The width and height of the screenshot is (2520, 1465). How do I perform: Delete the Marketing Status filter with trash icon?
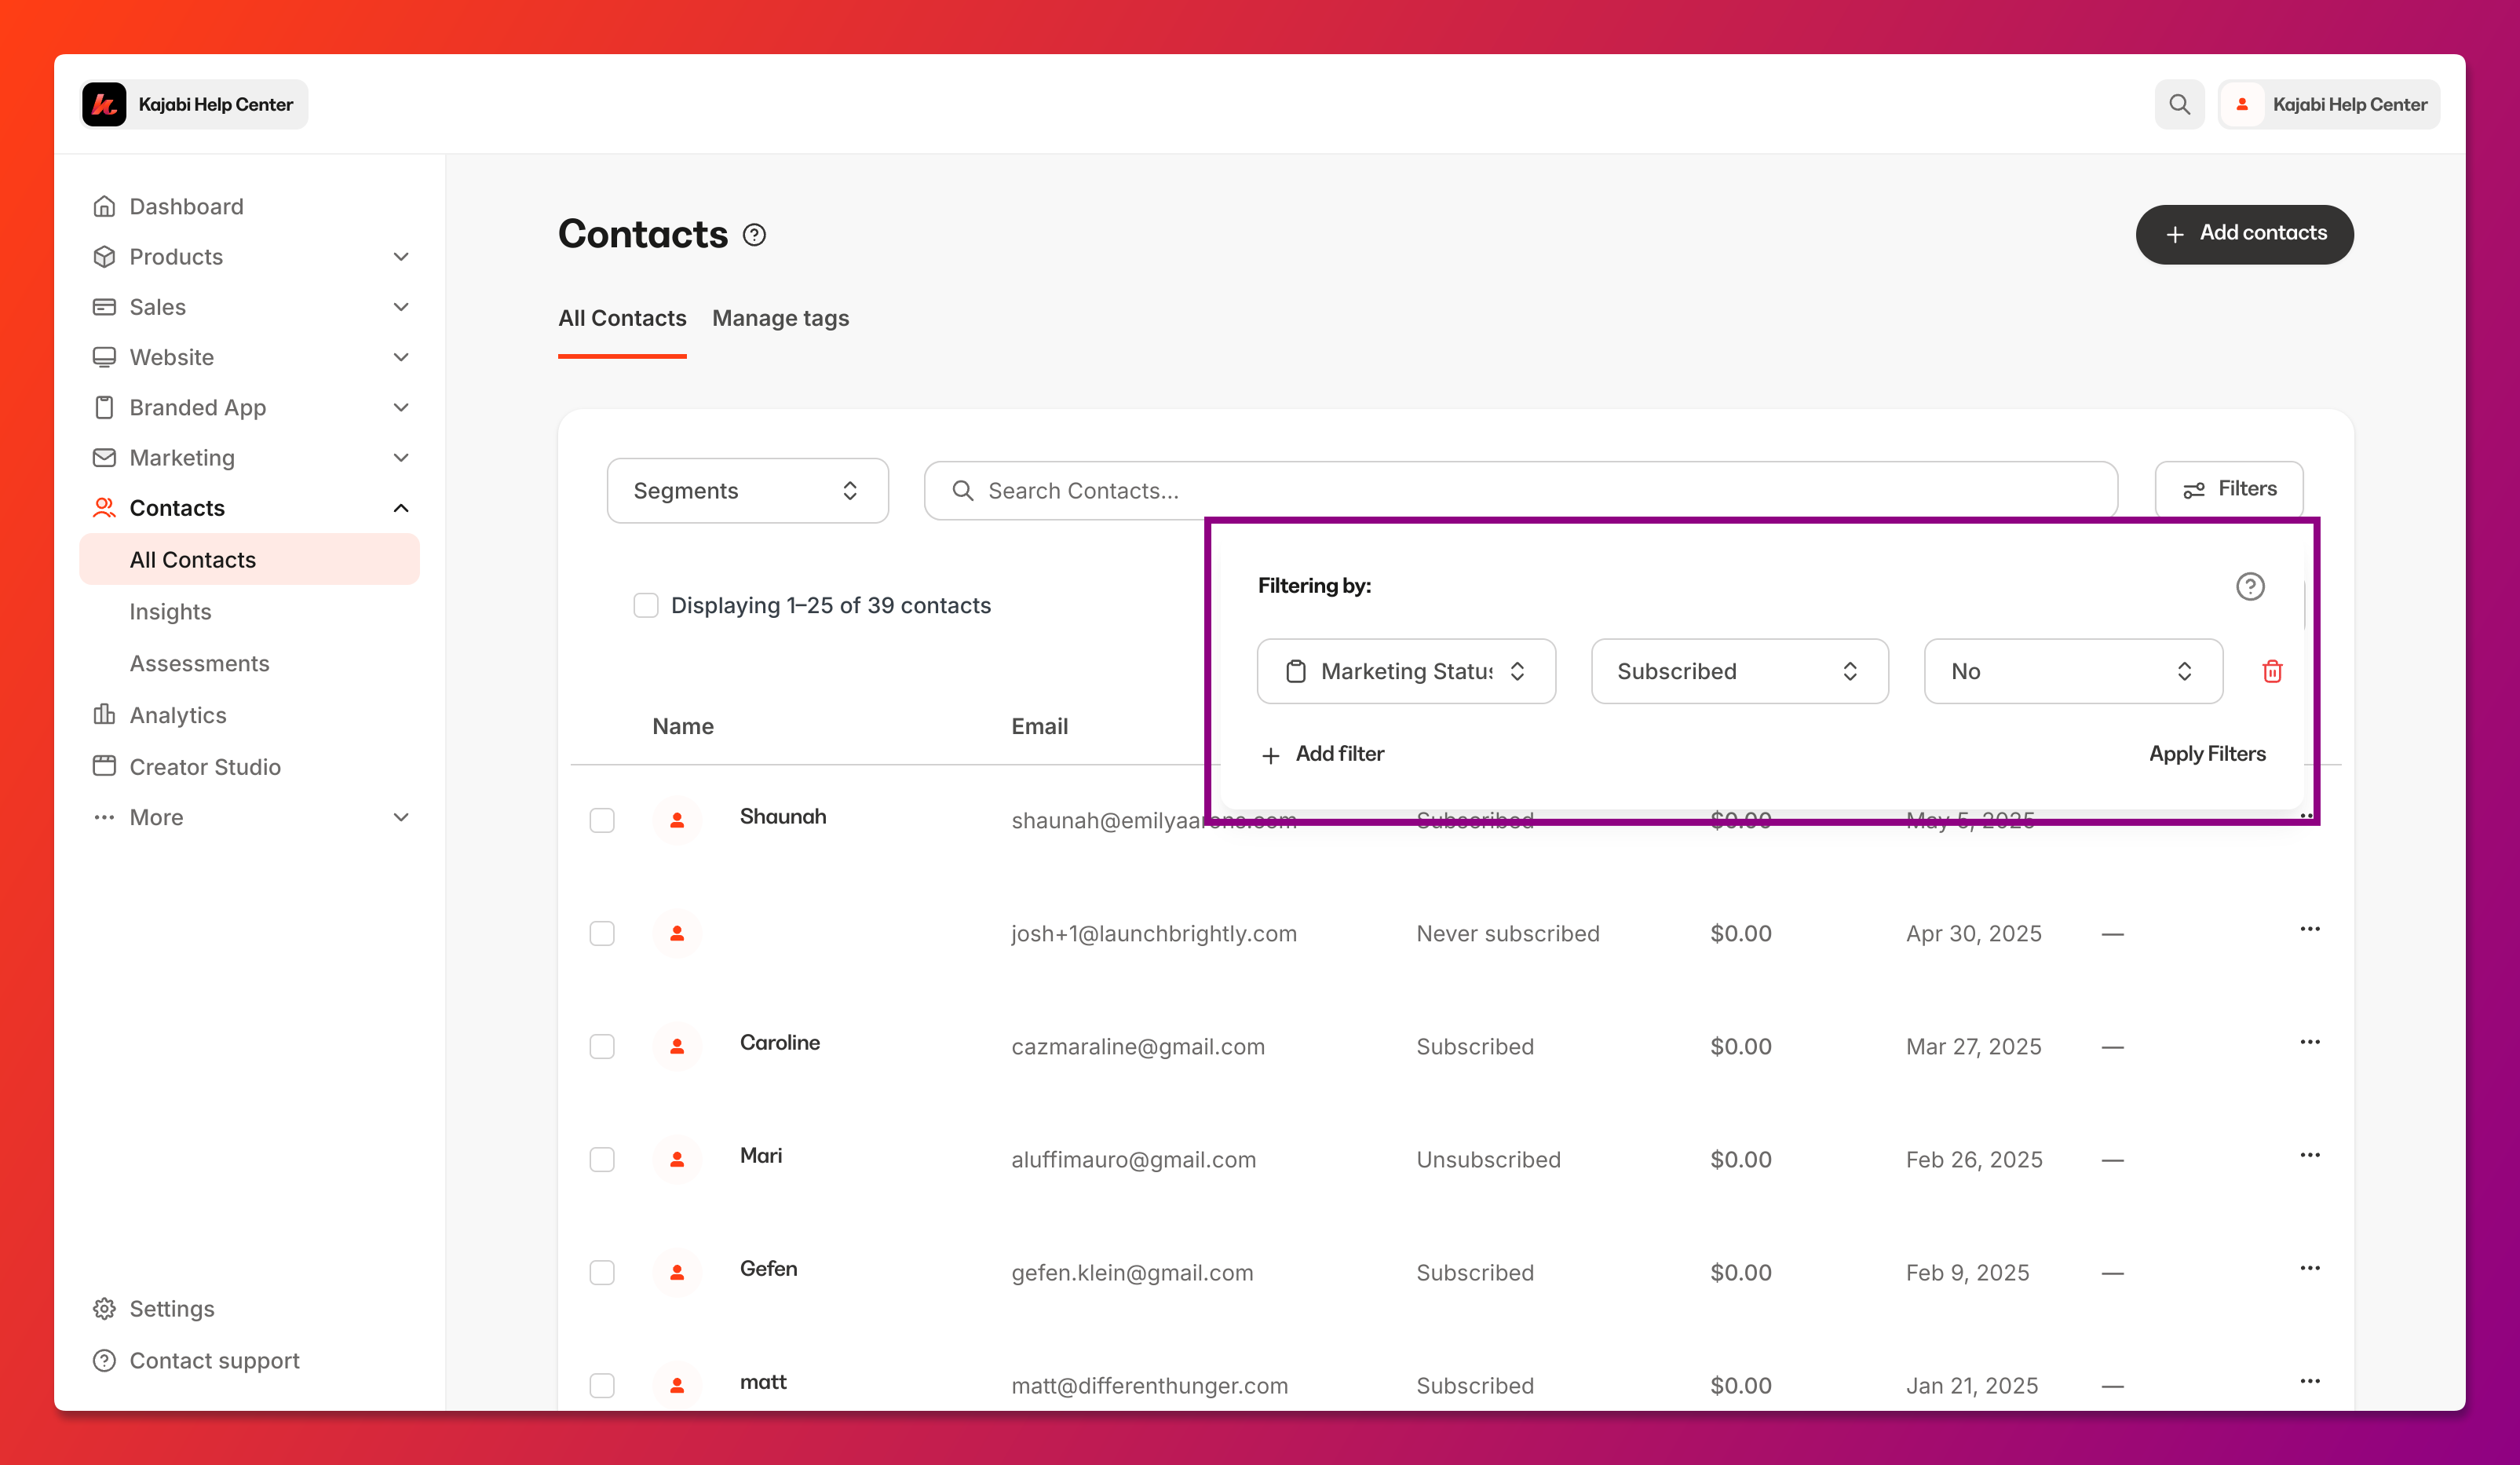pyautogui.click(x=2272, y=671)
